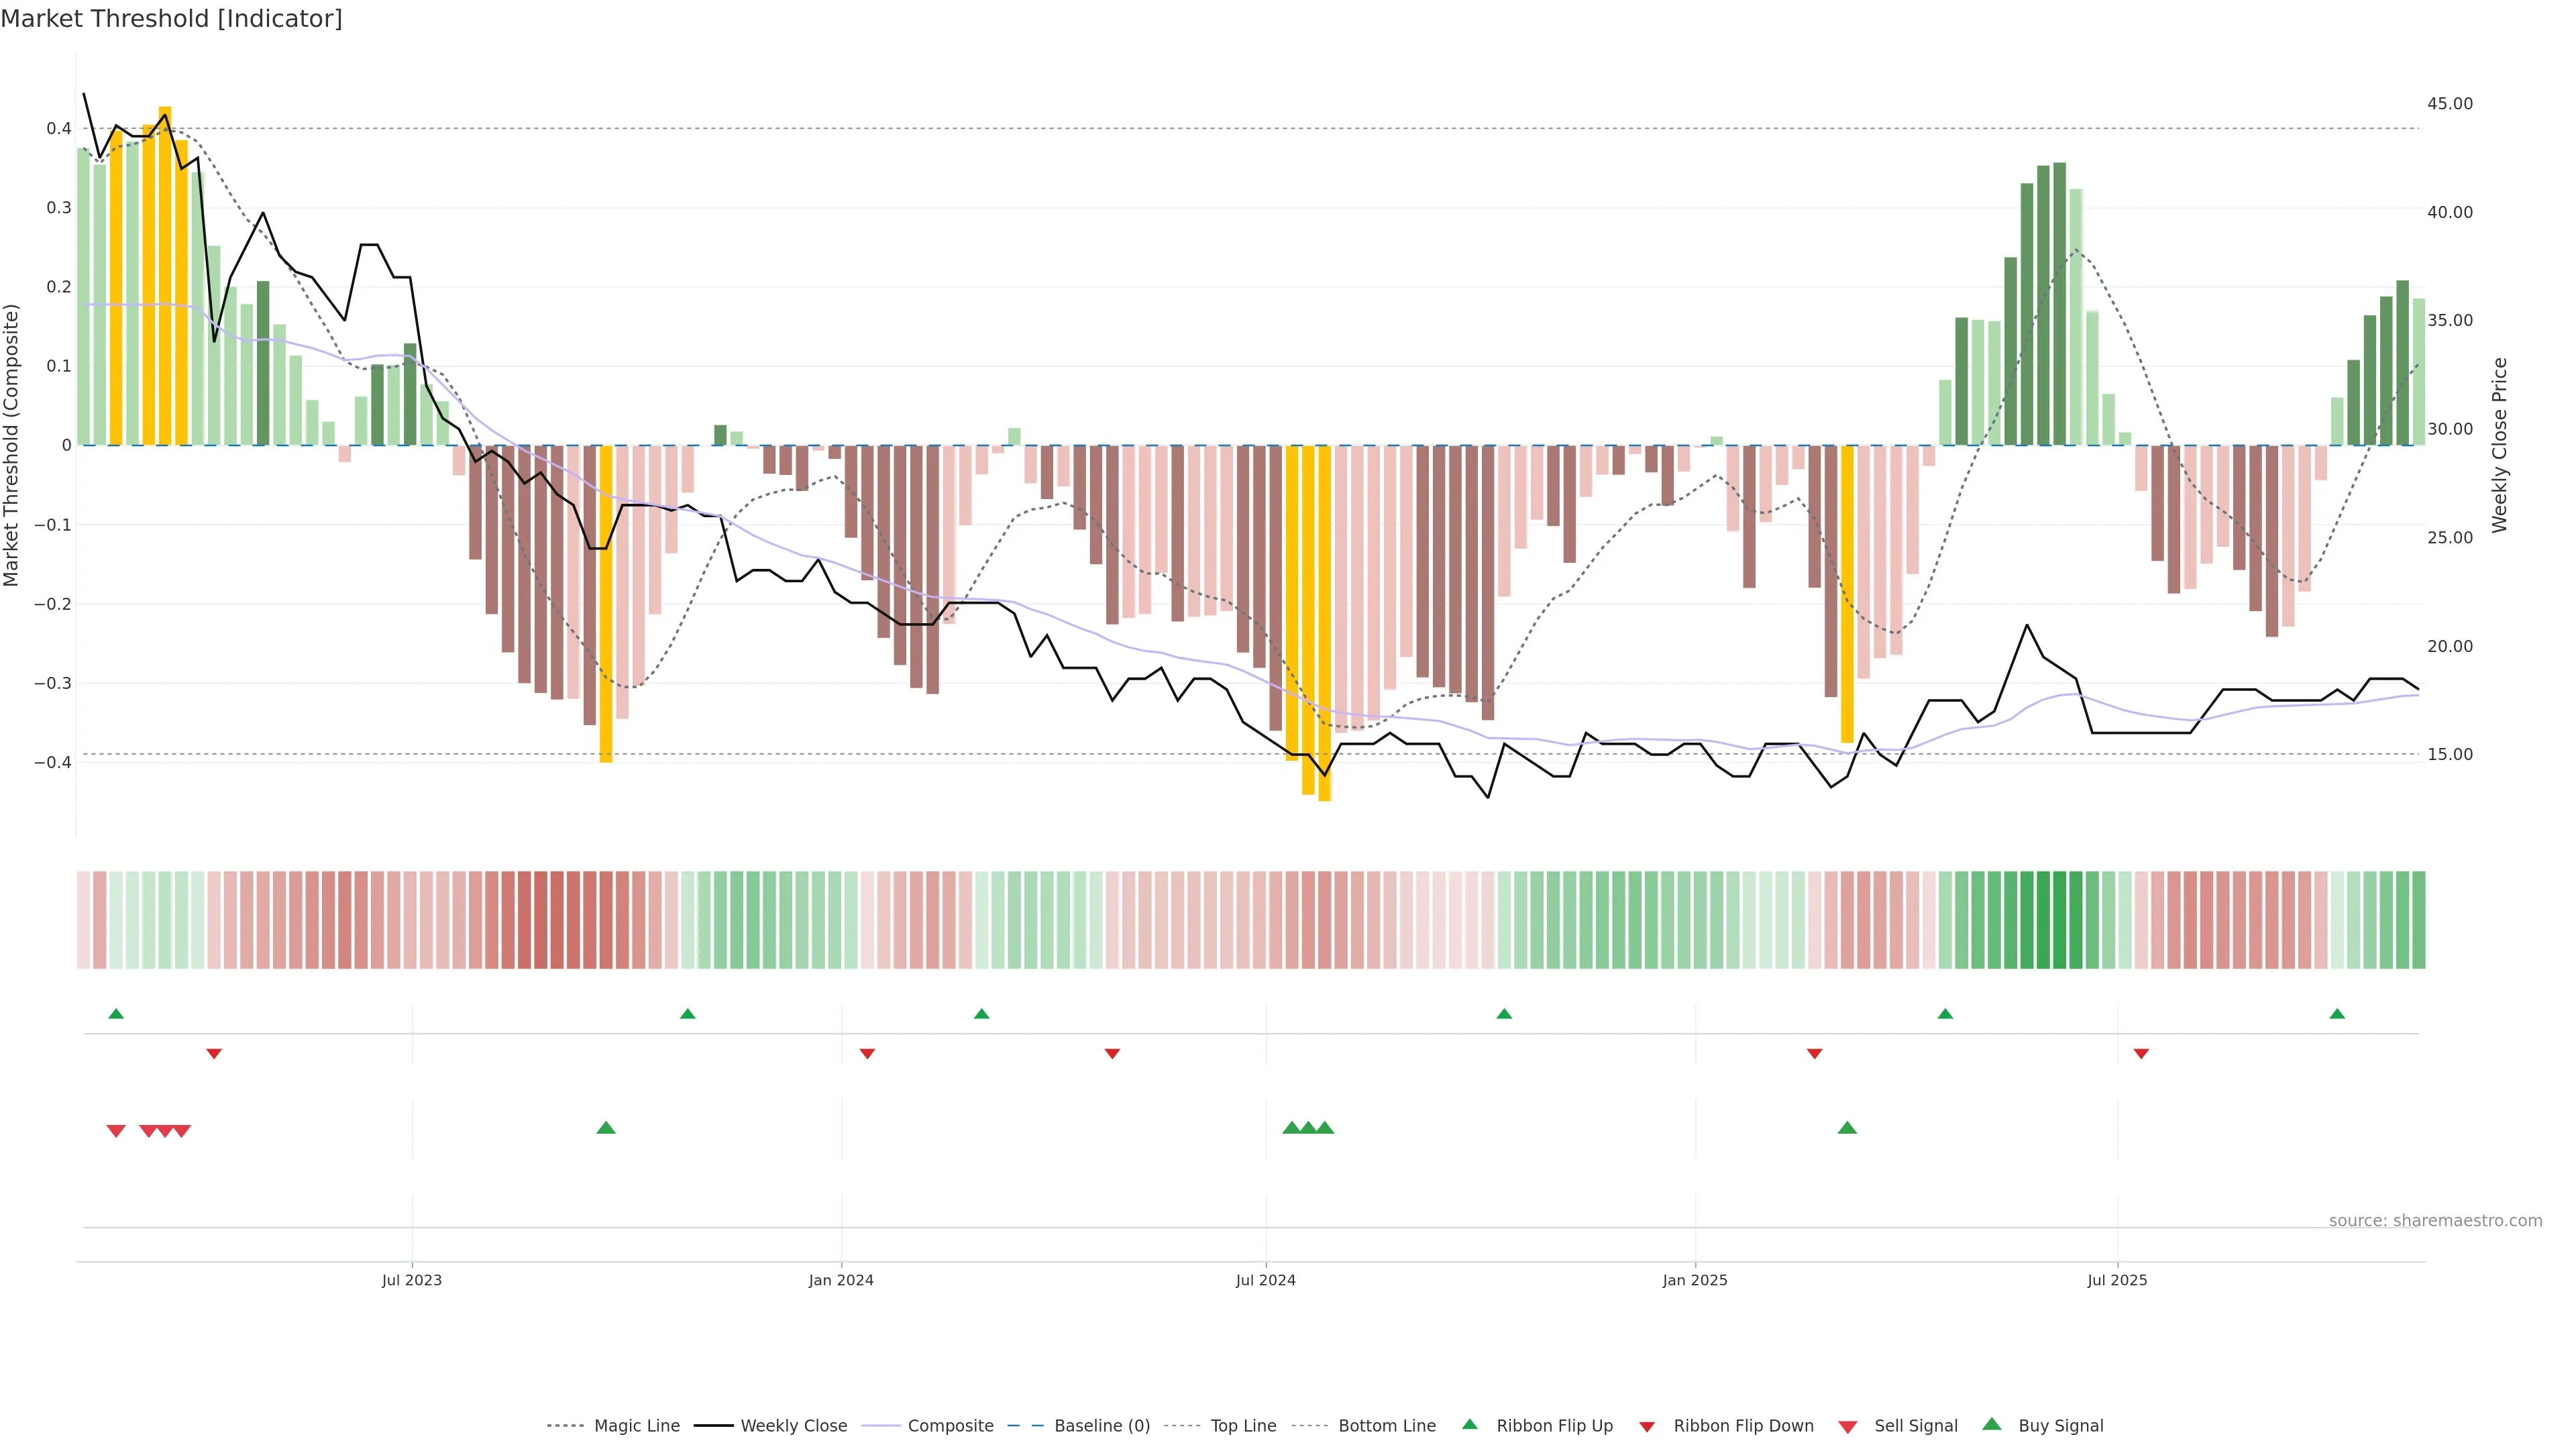Click the rightmost Ribbon Flip Up marker
Image resolution: width=2576 pixels, height=1449 pixels.
[x=2337, y=1014]
